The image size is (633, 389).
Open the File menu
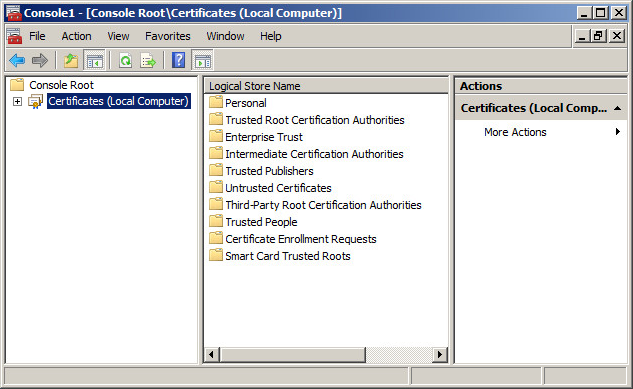coord(37,36)
